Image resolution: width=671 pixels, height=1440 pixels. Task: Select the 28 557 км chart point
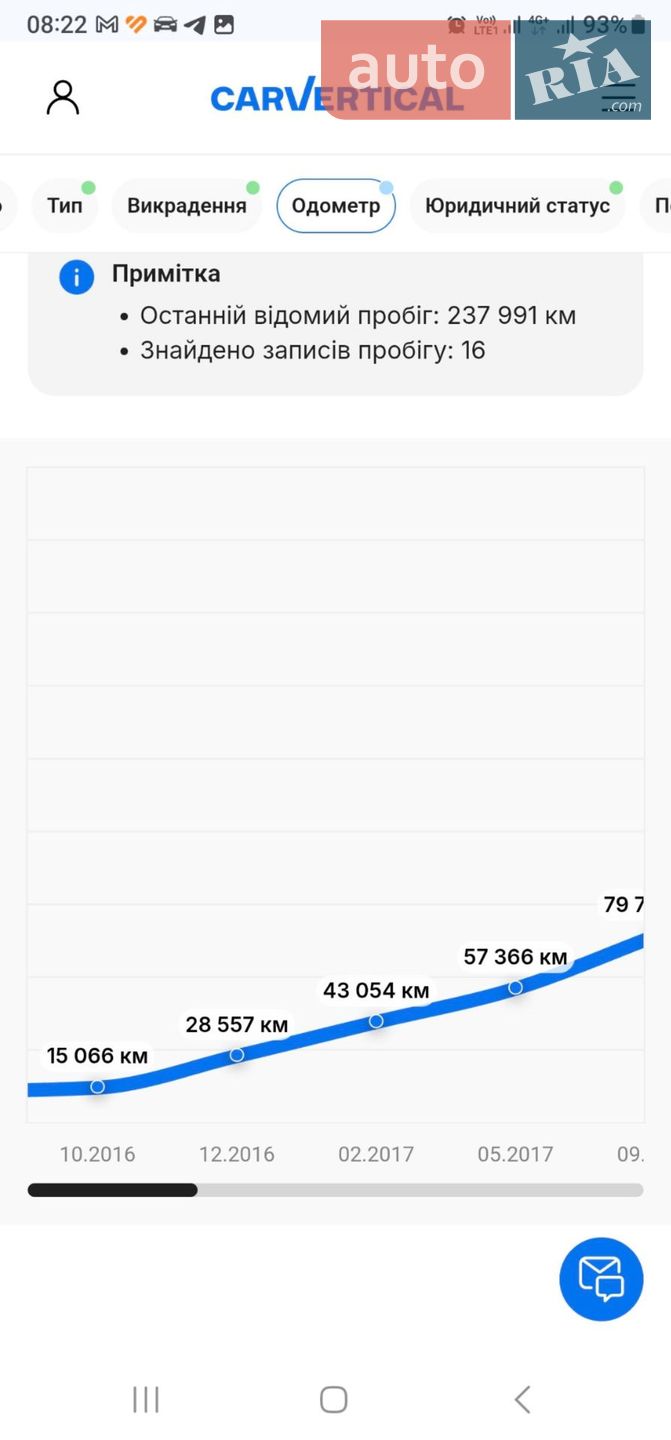tap(237, 1054)
